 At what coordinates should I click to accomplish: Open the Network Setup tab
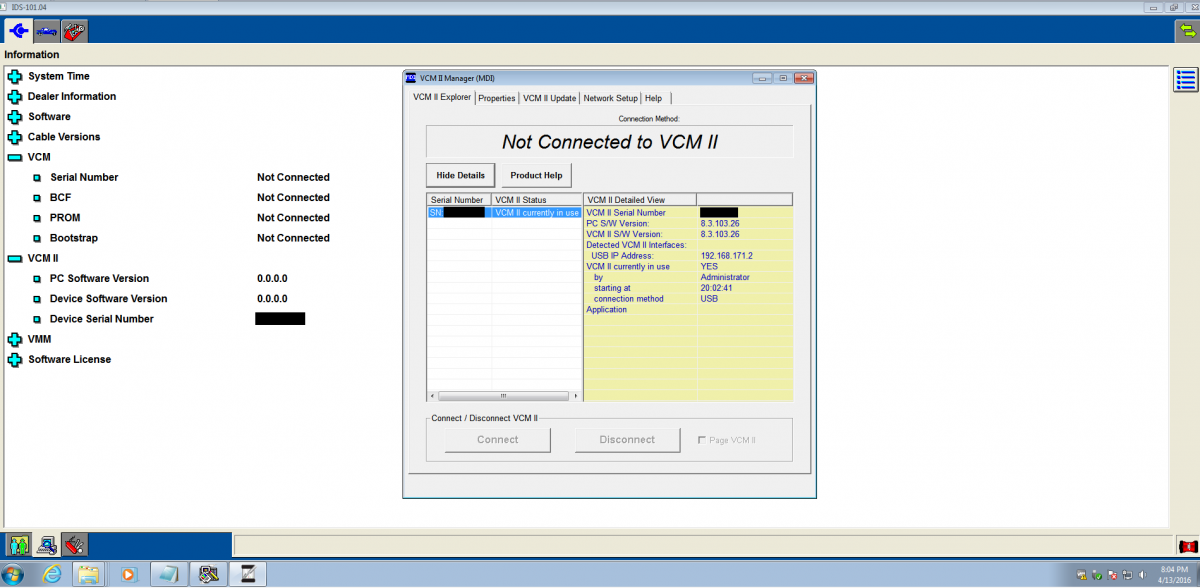(x=610, y=98)
